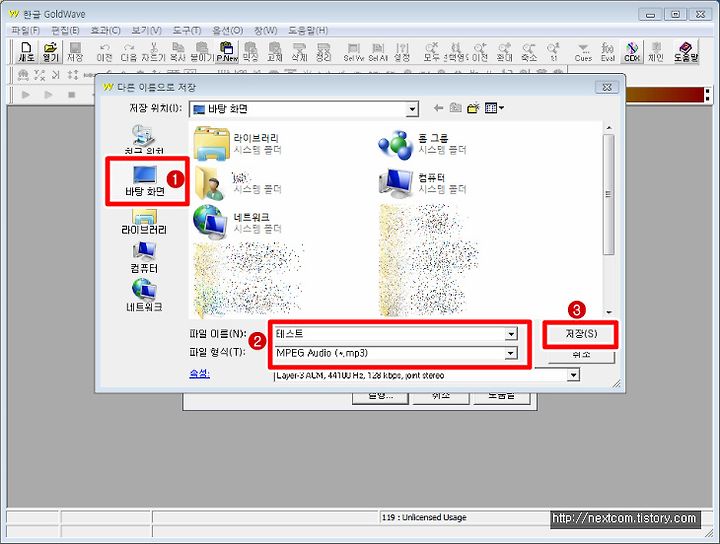Select 라이브러리 in places bar
The width and height of the screenshot is (720, 544).
(144, 222)
